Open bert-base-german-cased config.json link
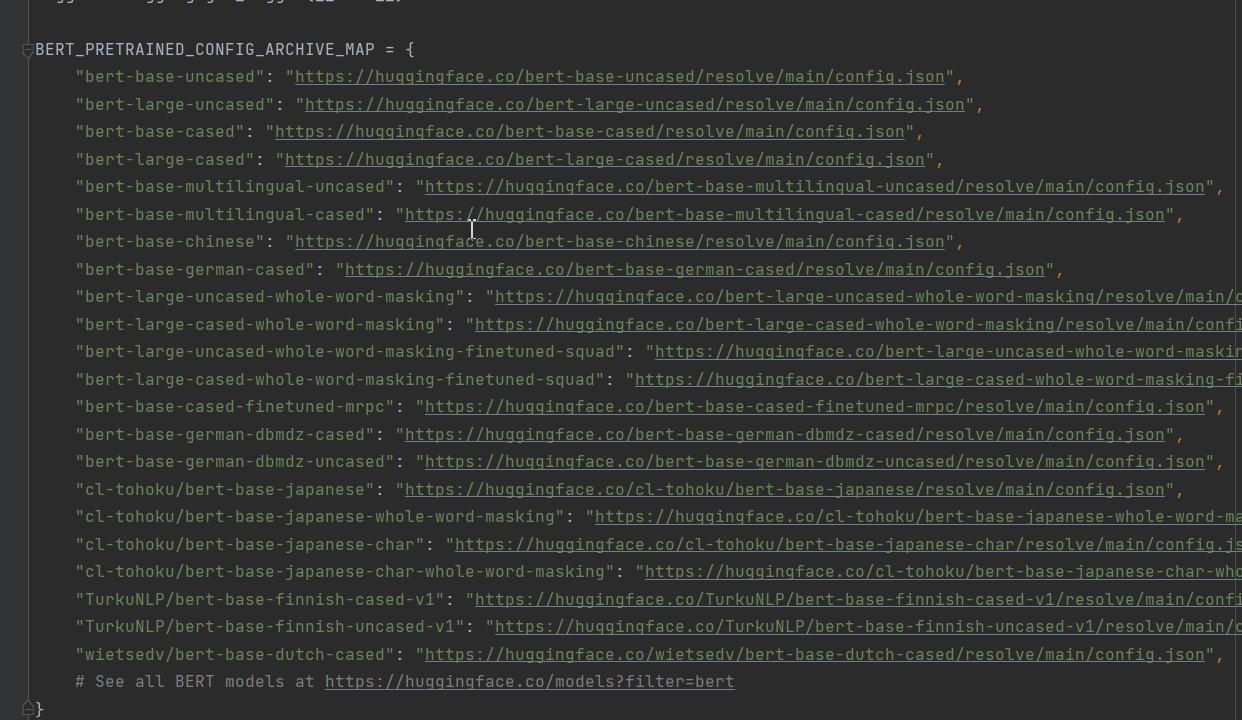Viewport: 1242px width, 720px height. (x=695, y=270)
